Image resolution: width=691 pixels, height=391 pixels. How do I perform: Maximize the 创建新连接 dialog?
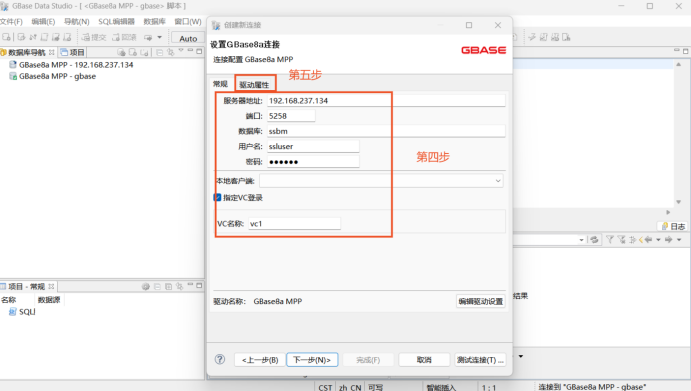coord(469,25)
